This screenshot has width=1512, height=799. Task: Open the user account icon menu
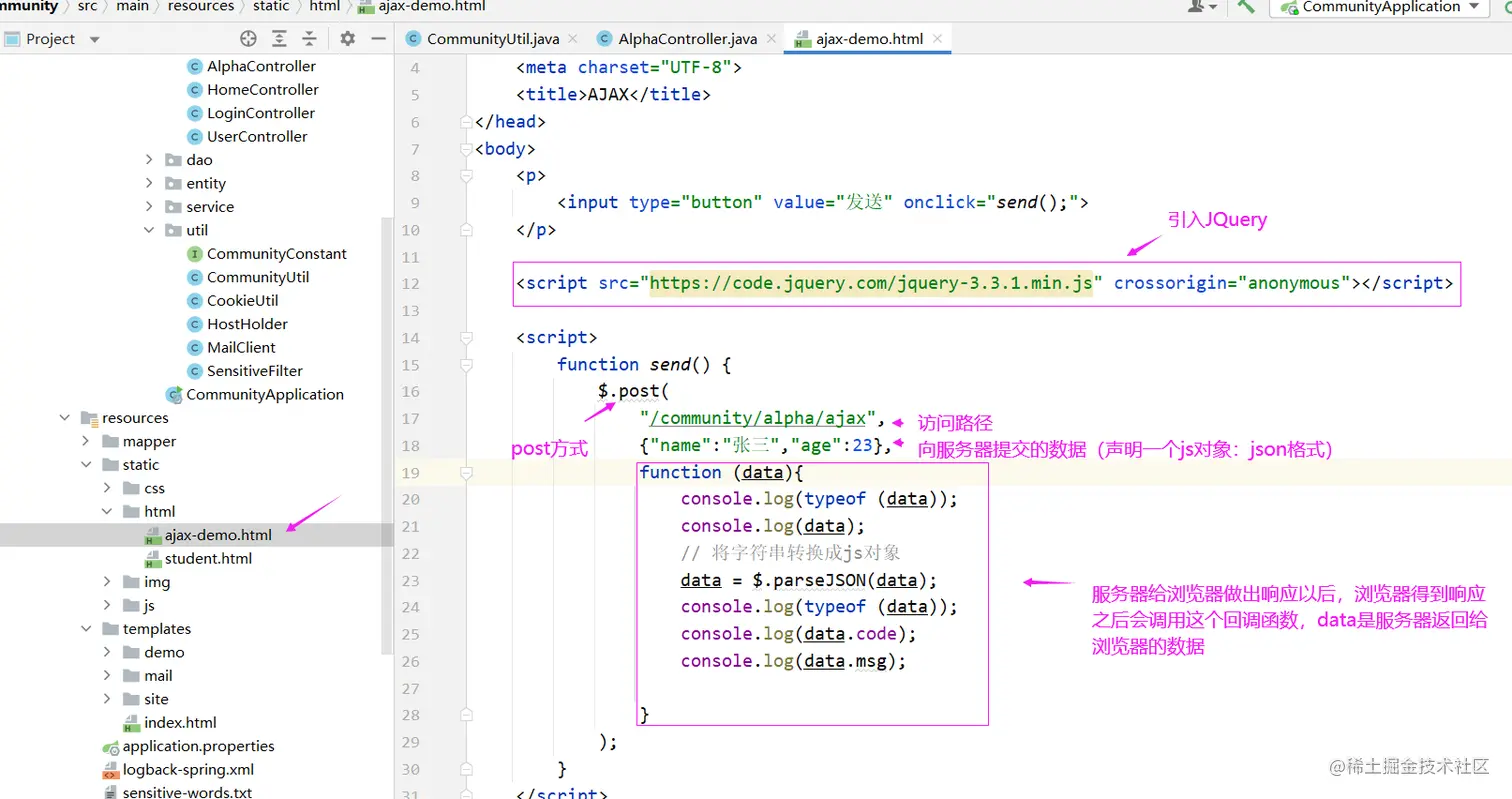pos(1202,6)
